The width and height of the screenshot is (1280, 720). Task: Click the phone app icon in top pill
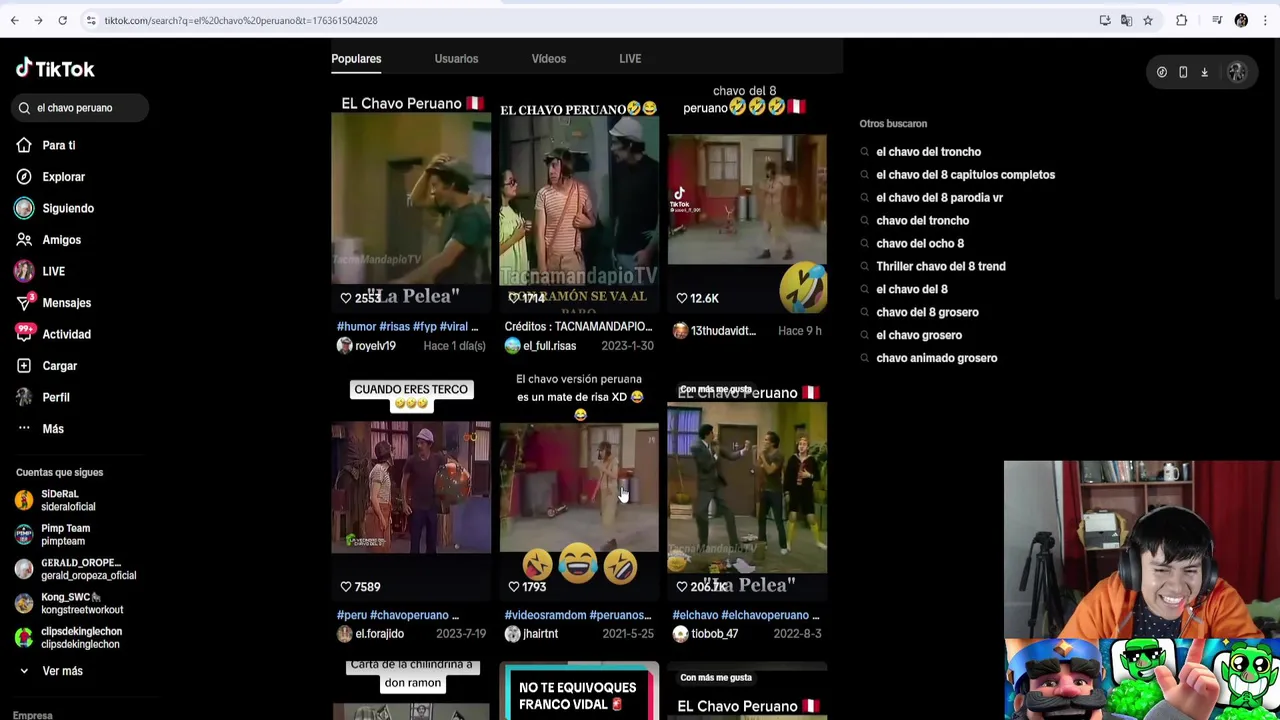pos(1183,72)
